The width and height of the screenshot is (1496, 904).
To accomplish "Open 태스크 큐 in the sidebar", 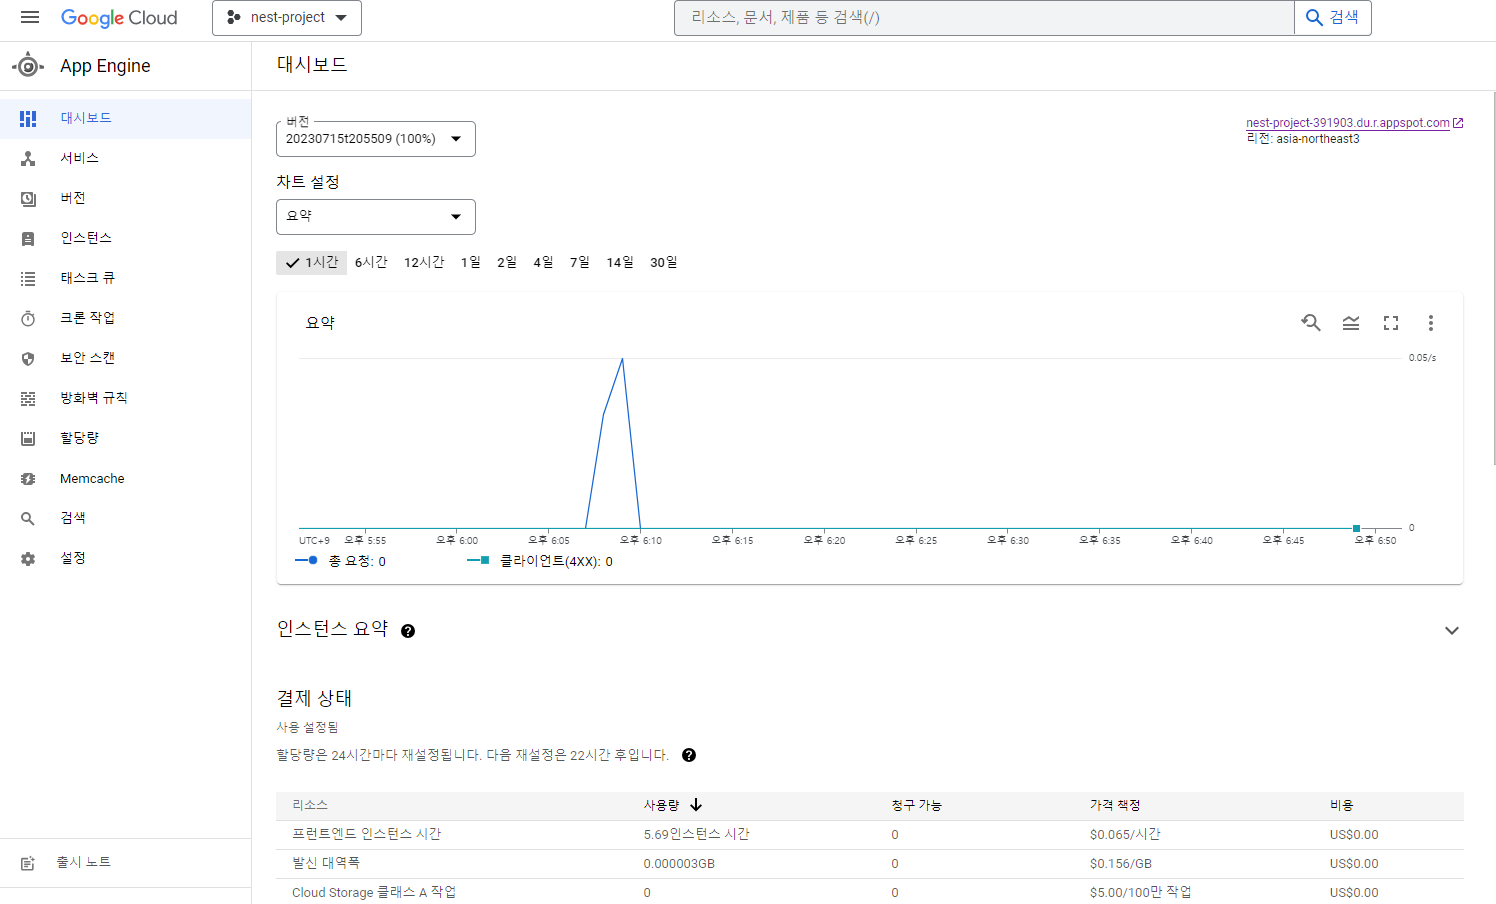I will 125,278.
